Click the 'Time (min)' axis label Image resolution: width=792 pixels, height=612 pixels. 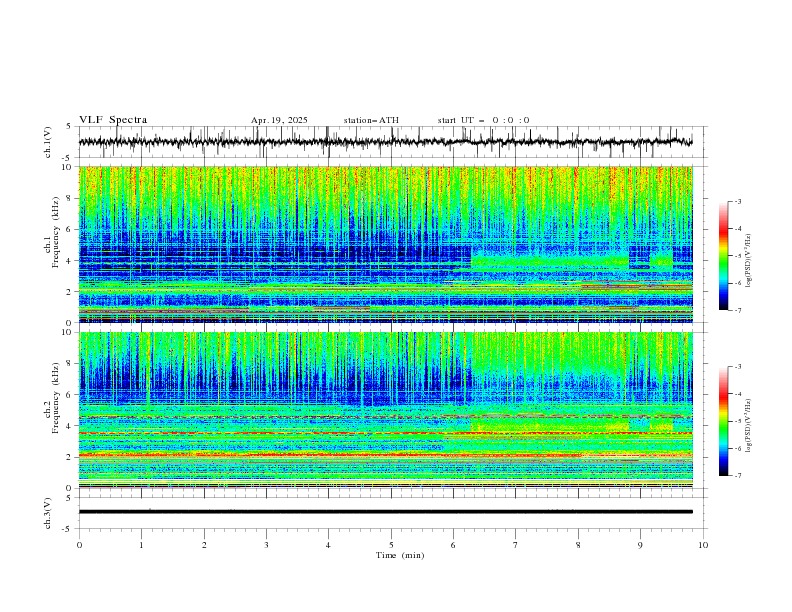[x=400, y=555]
